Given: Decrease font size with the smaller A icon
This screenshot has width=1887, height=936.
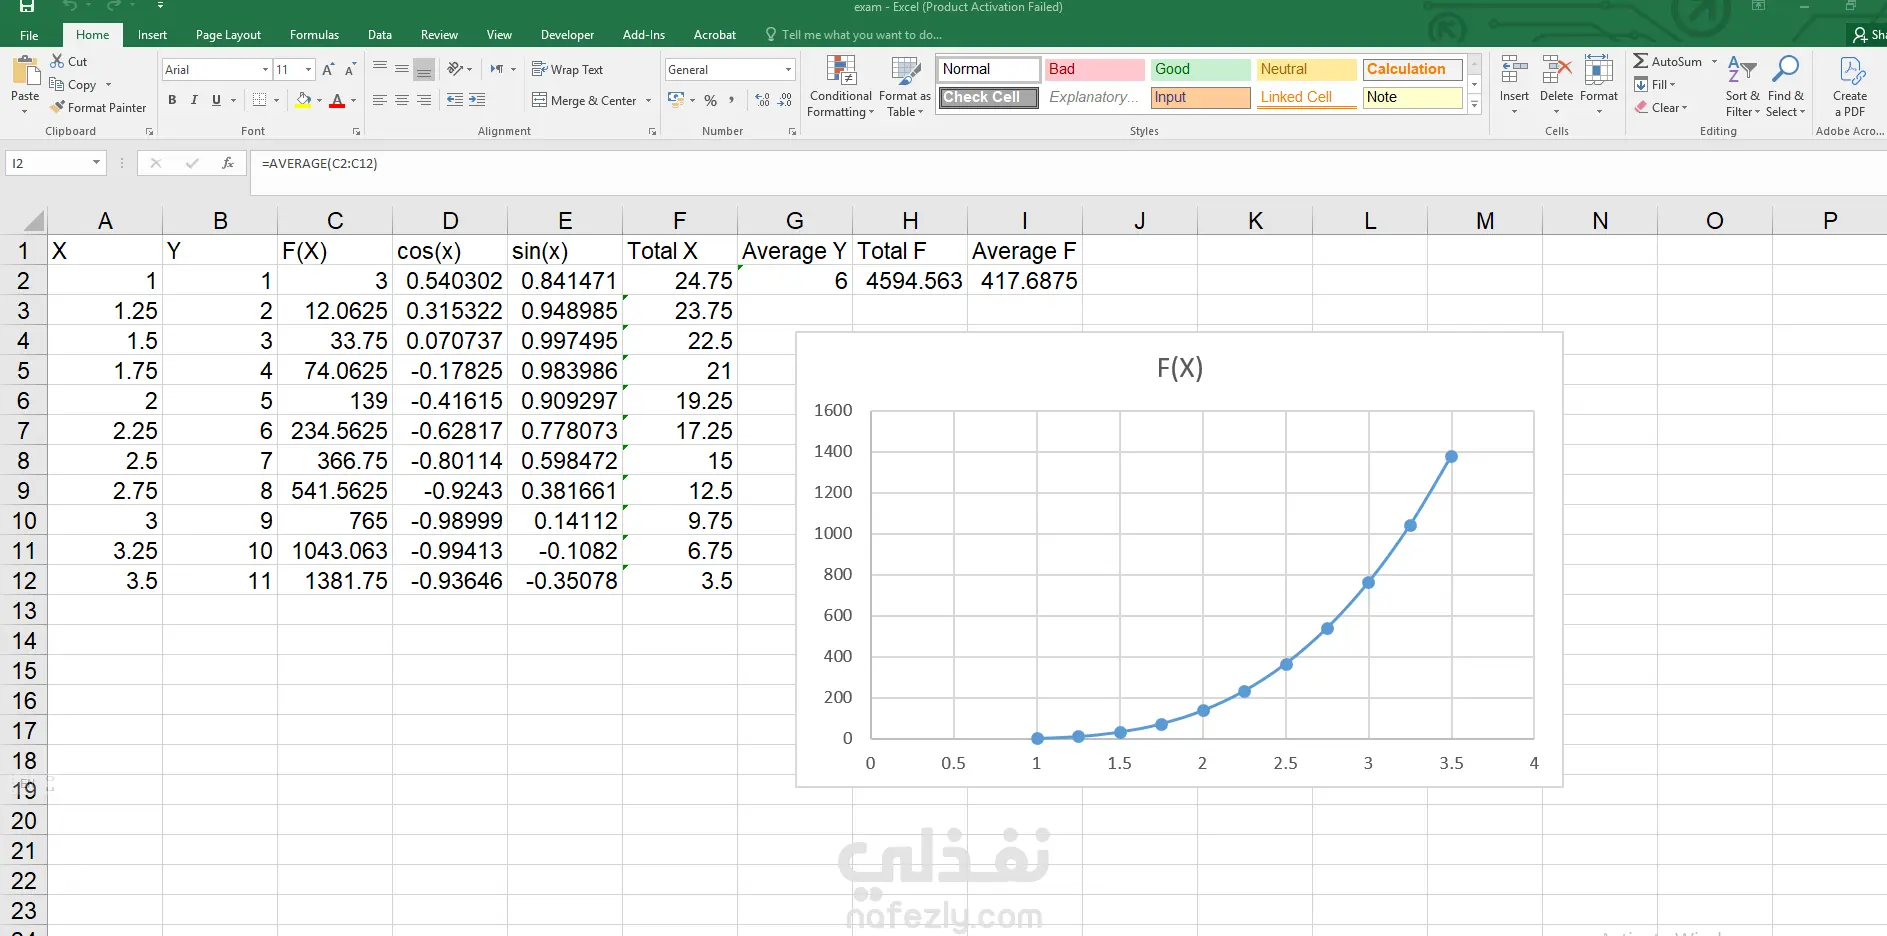Looking at the screenshot, I should [x=350, y=69].
